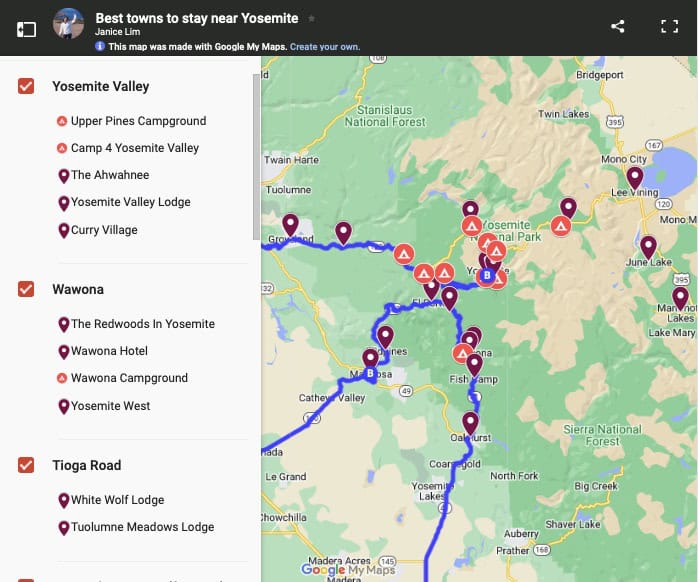Viewport: 698px width, 582px height.
Task: Open Wawona Hotel list entry
Action: [x=103, y=351]
